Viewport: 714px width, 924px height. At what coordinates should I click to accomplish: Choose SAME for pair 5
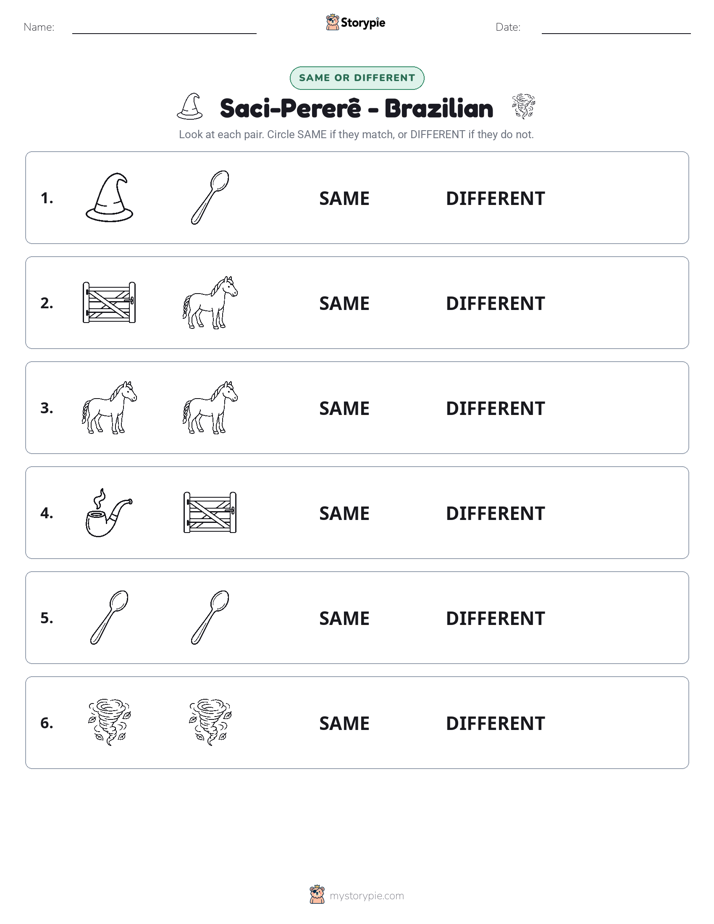[344, 618]
